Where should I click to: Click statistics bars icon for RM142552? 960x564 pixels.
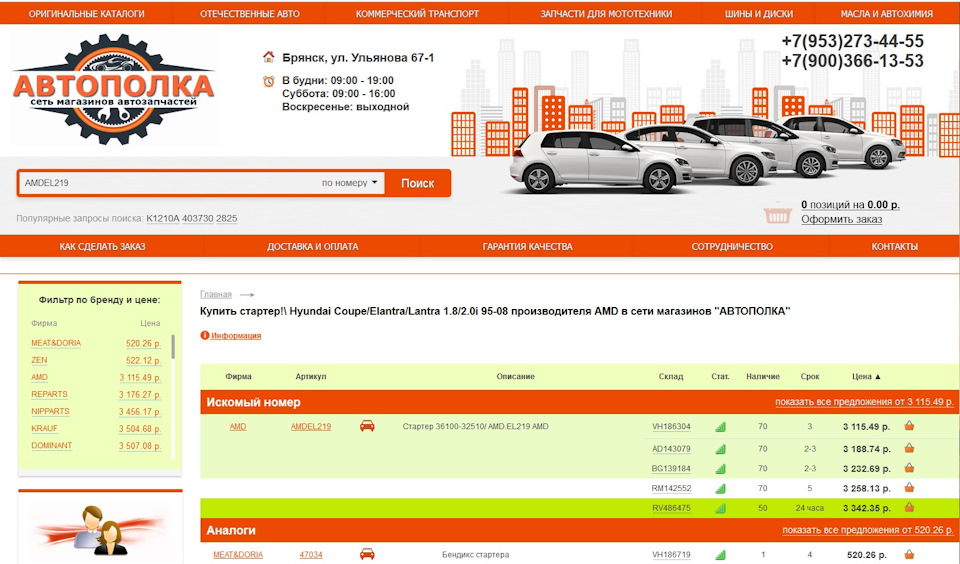click(721, 488)
